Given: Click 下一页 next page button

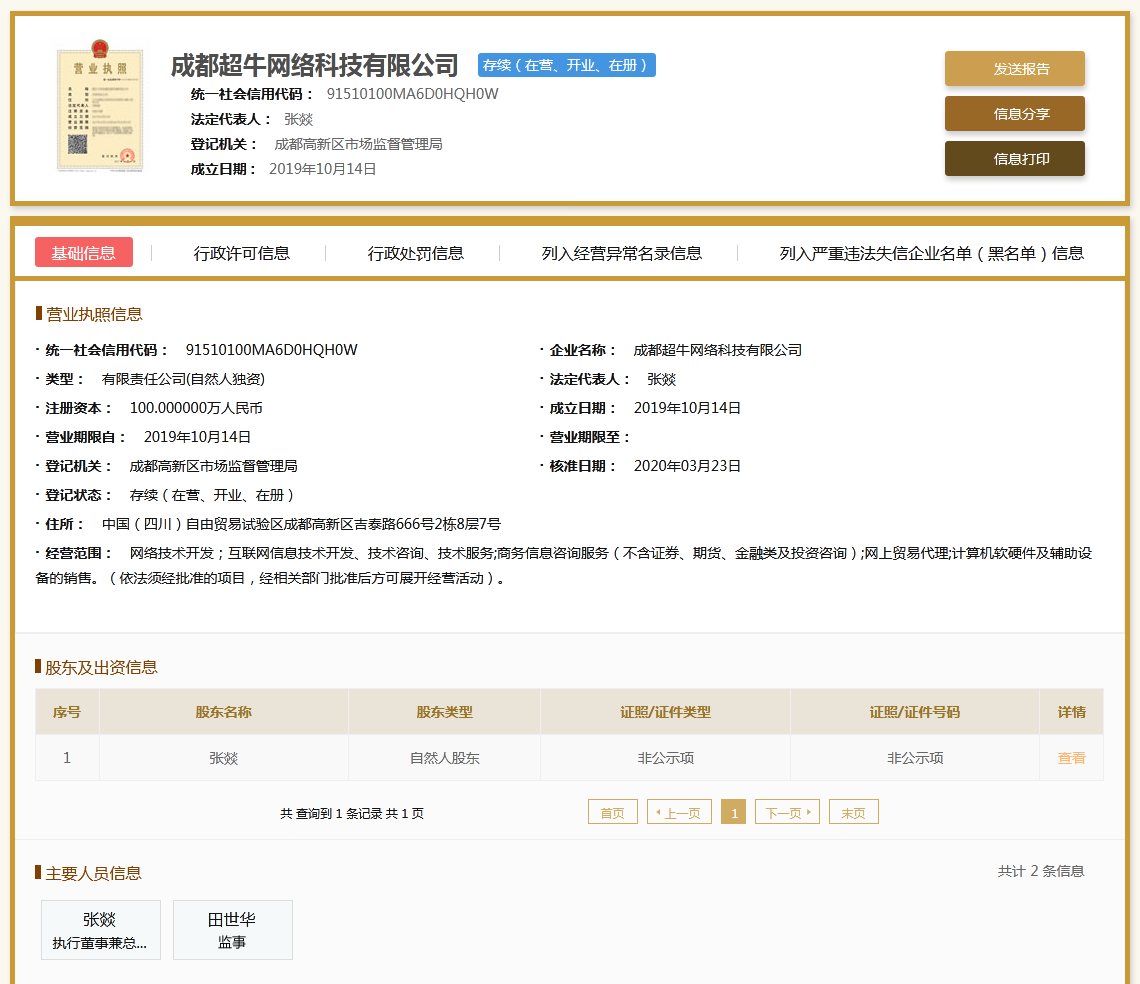Looking at the screenshot, I should tap(787, 813).
